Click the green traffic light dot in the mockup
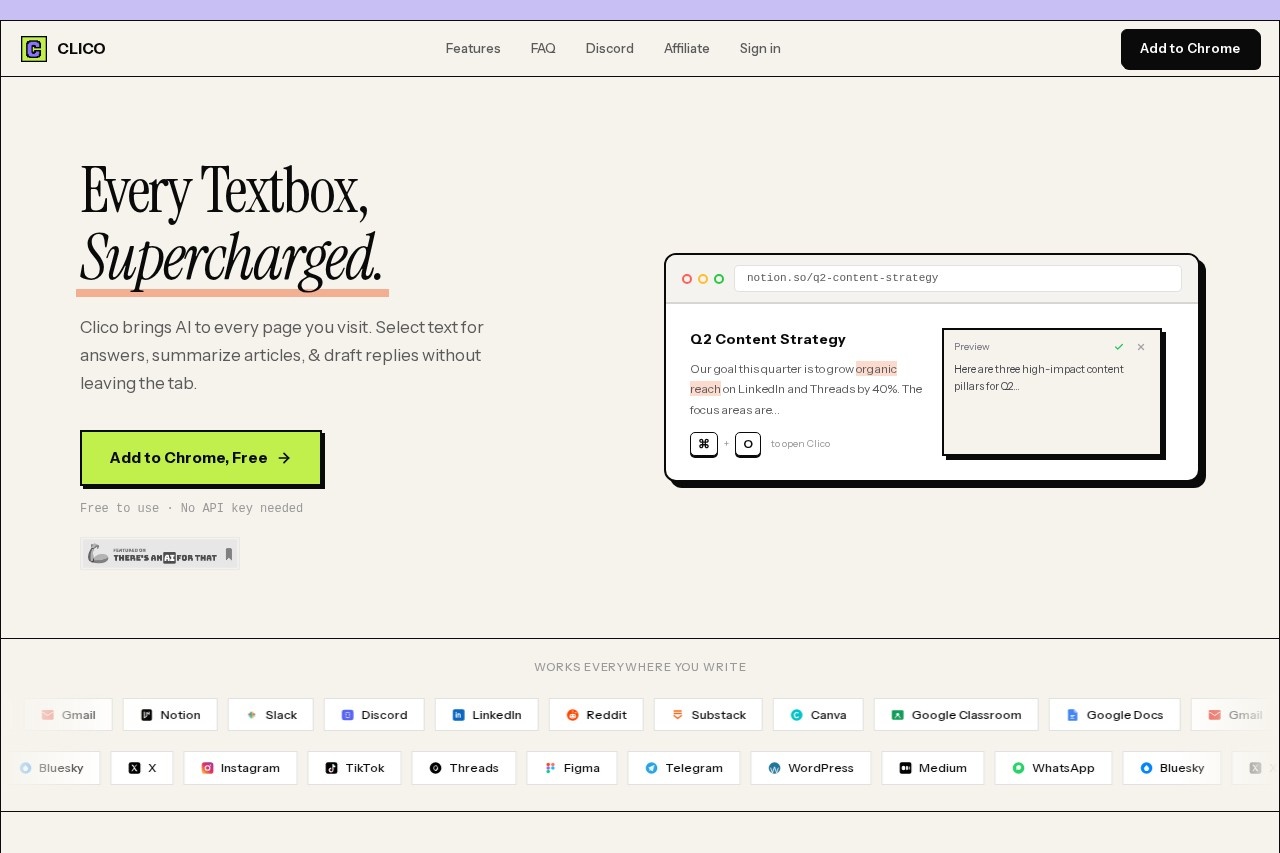This screenshot has height=853, width=1280. pyautogui.click(x=720, y=279)
